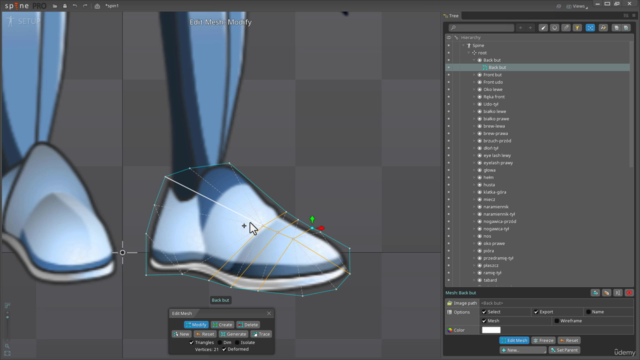Enable the Isolate checkbox
The image size is (640, 360).
click(x=237, y=342)
